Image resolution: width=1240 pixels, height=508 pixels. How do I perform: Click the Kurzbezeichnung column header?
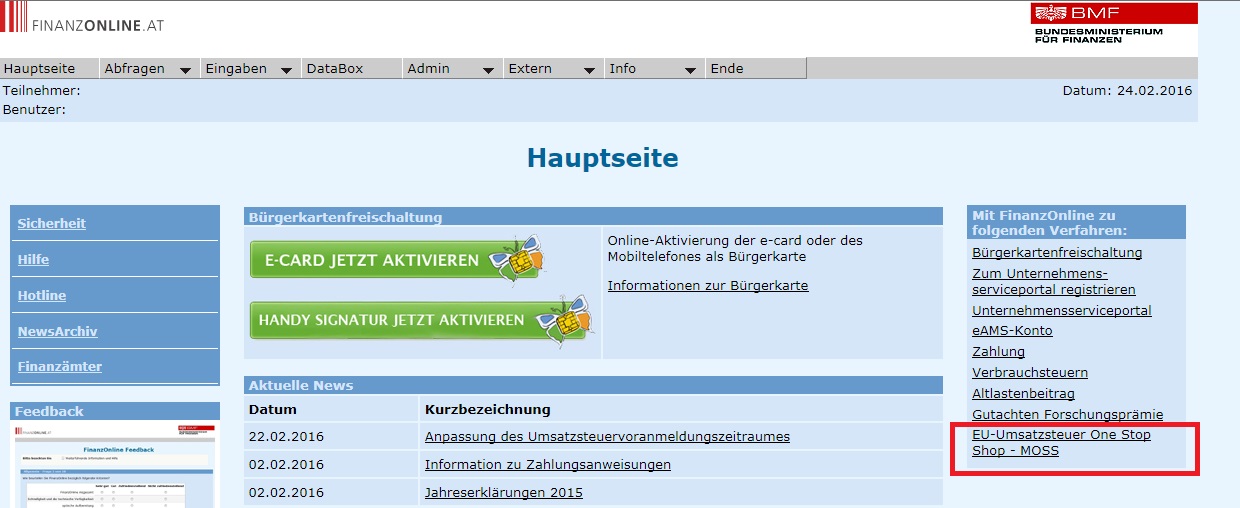[x=488, y=409]
